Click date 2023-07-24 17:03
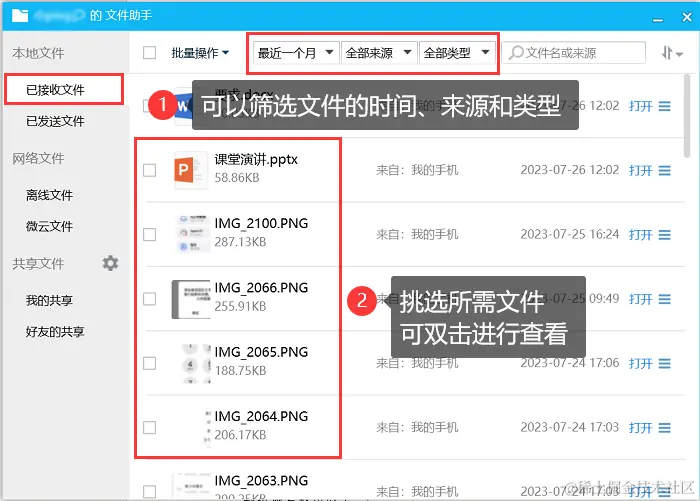This screenshot has width=700, height=501. [x=570, y=427]
